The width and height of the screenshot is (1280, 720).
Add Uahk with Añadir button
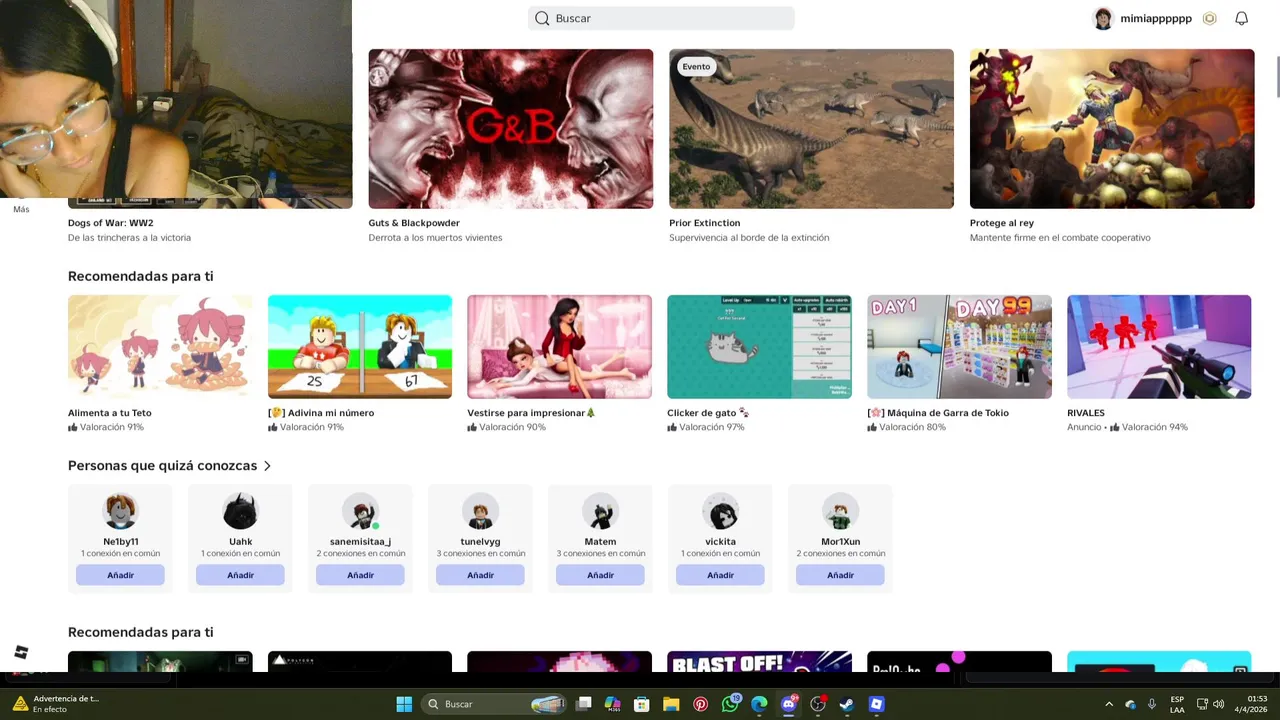[240, 575]
